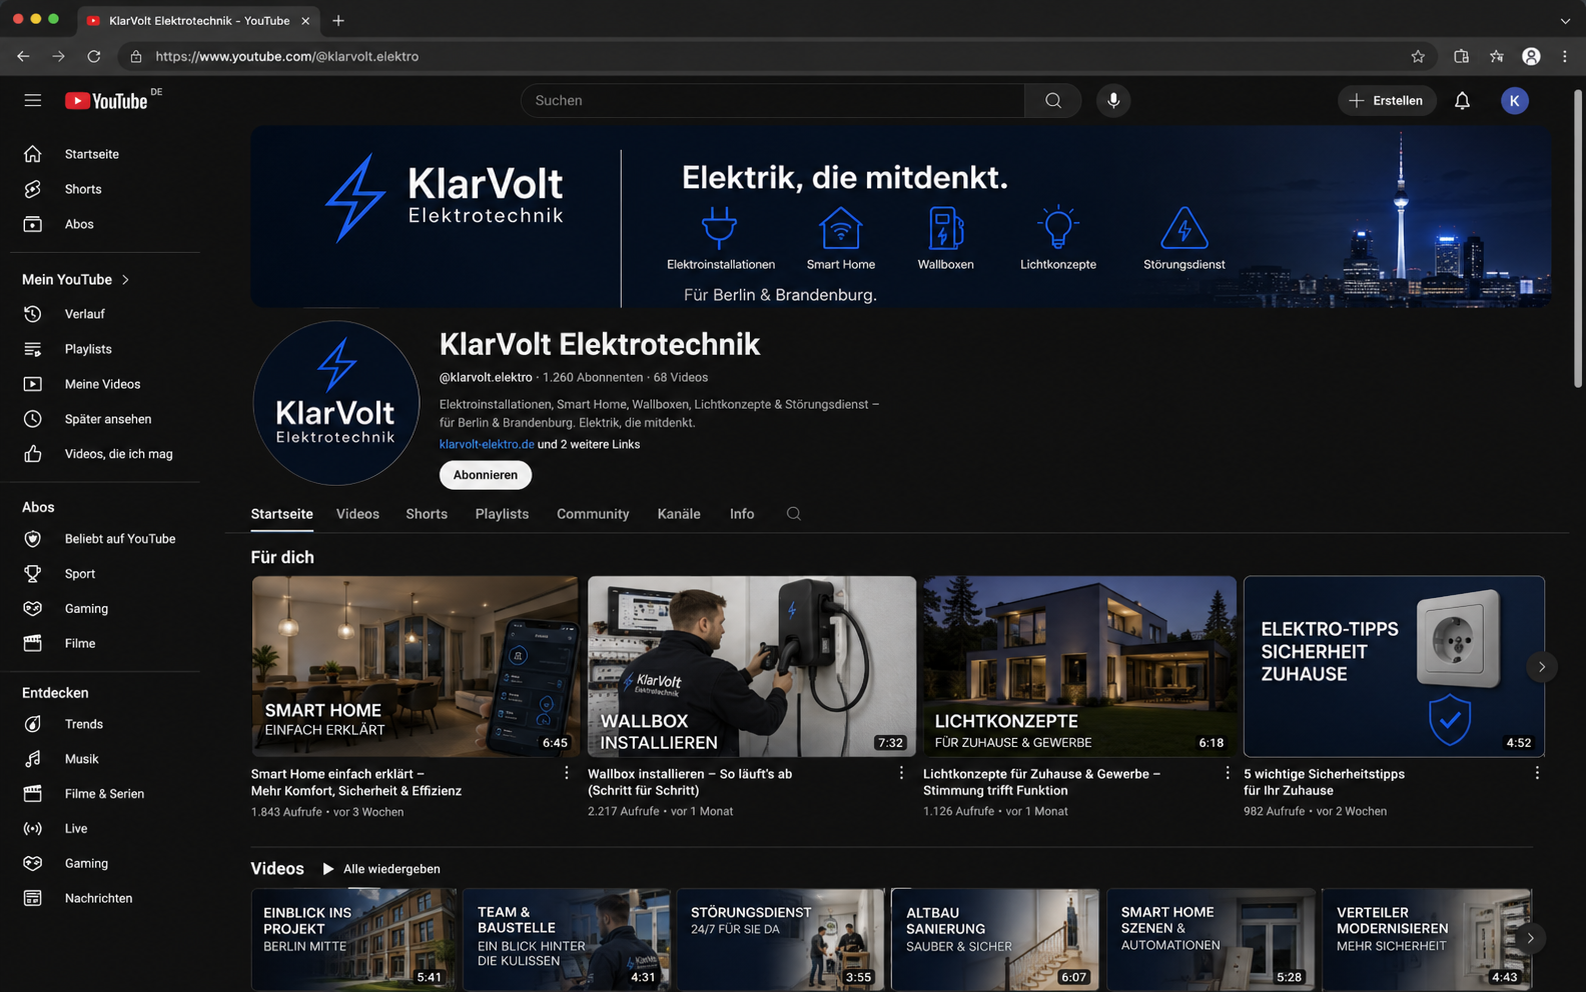Viewport: 1586px width, 992px height.
Task: Open the klarvolt-elektro.de link
Action: [487, 444]
